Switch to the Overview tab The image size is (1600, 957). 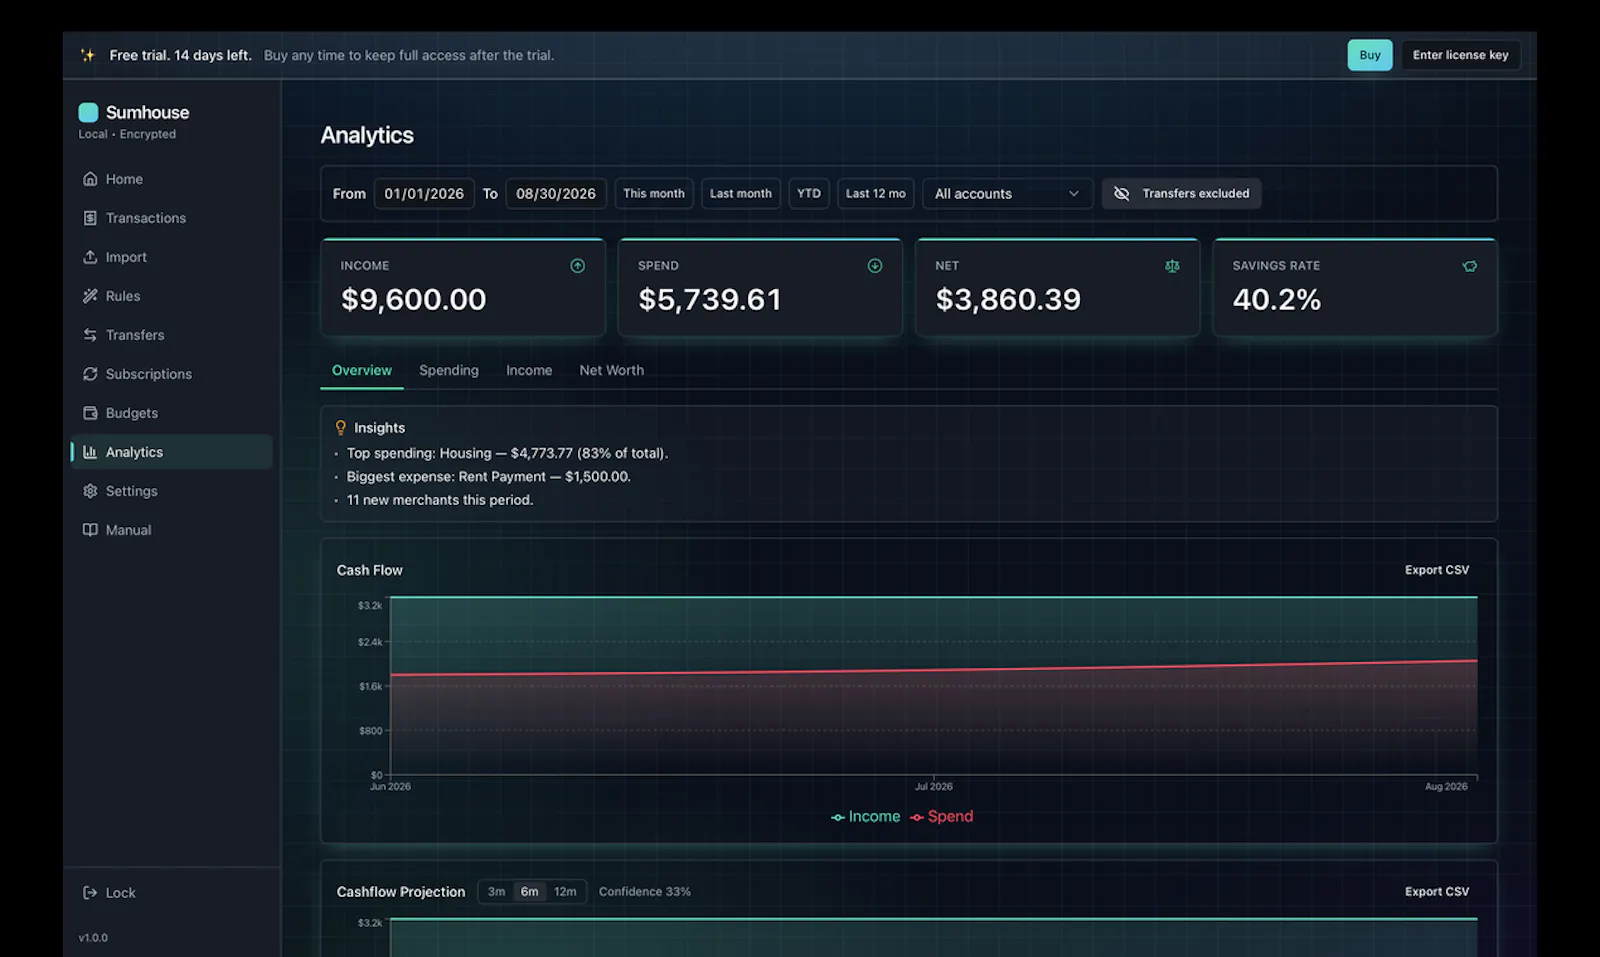click(x=362, y=371)
